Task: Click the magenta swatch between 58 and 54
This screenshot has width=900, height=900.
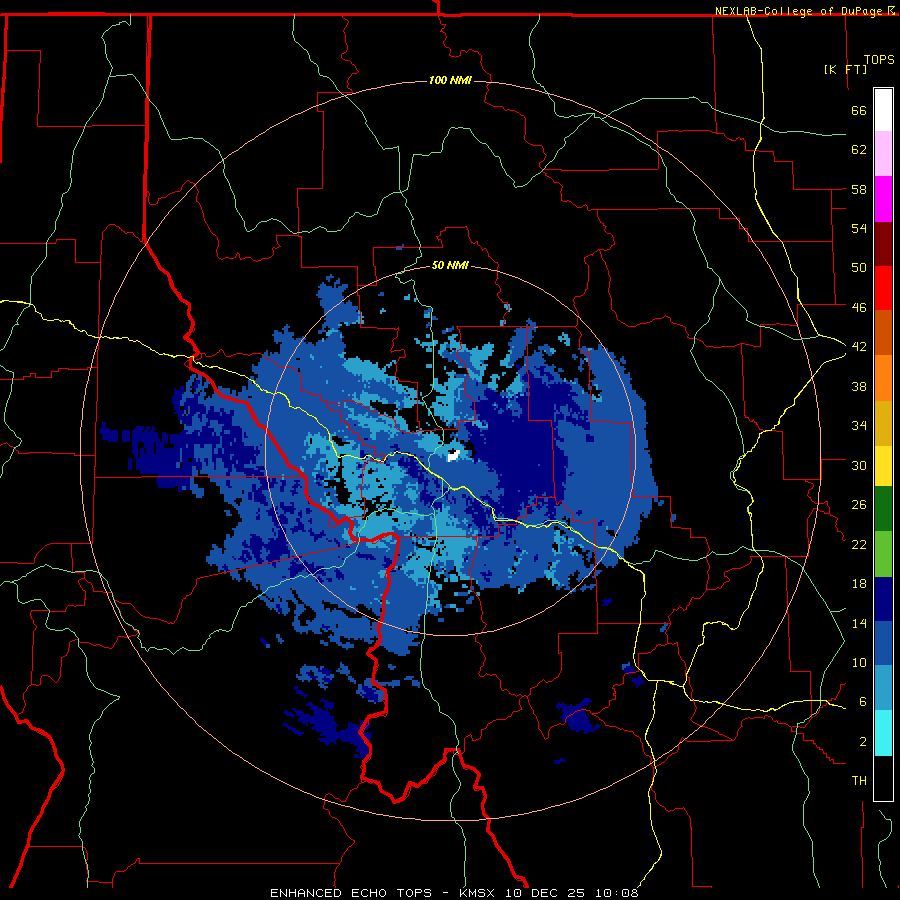Action: point(883,199)
